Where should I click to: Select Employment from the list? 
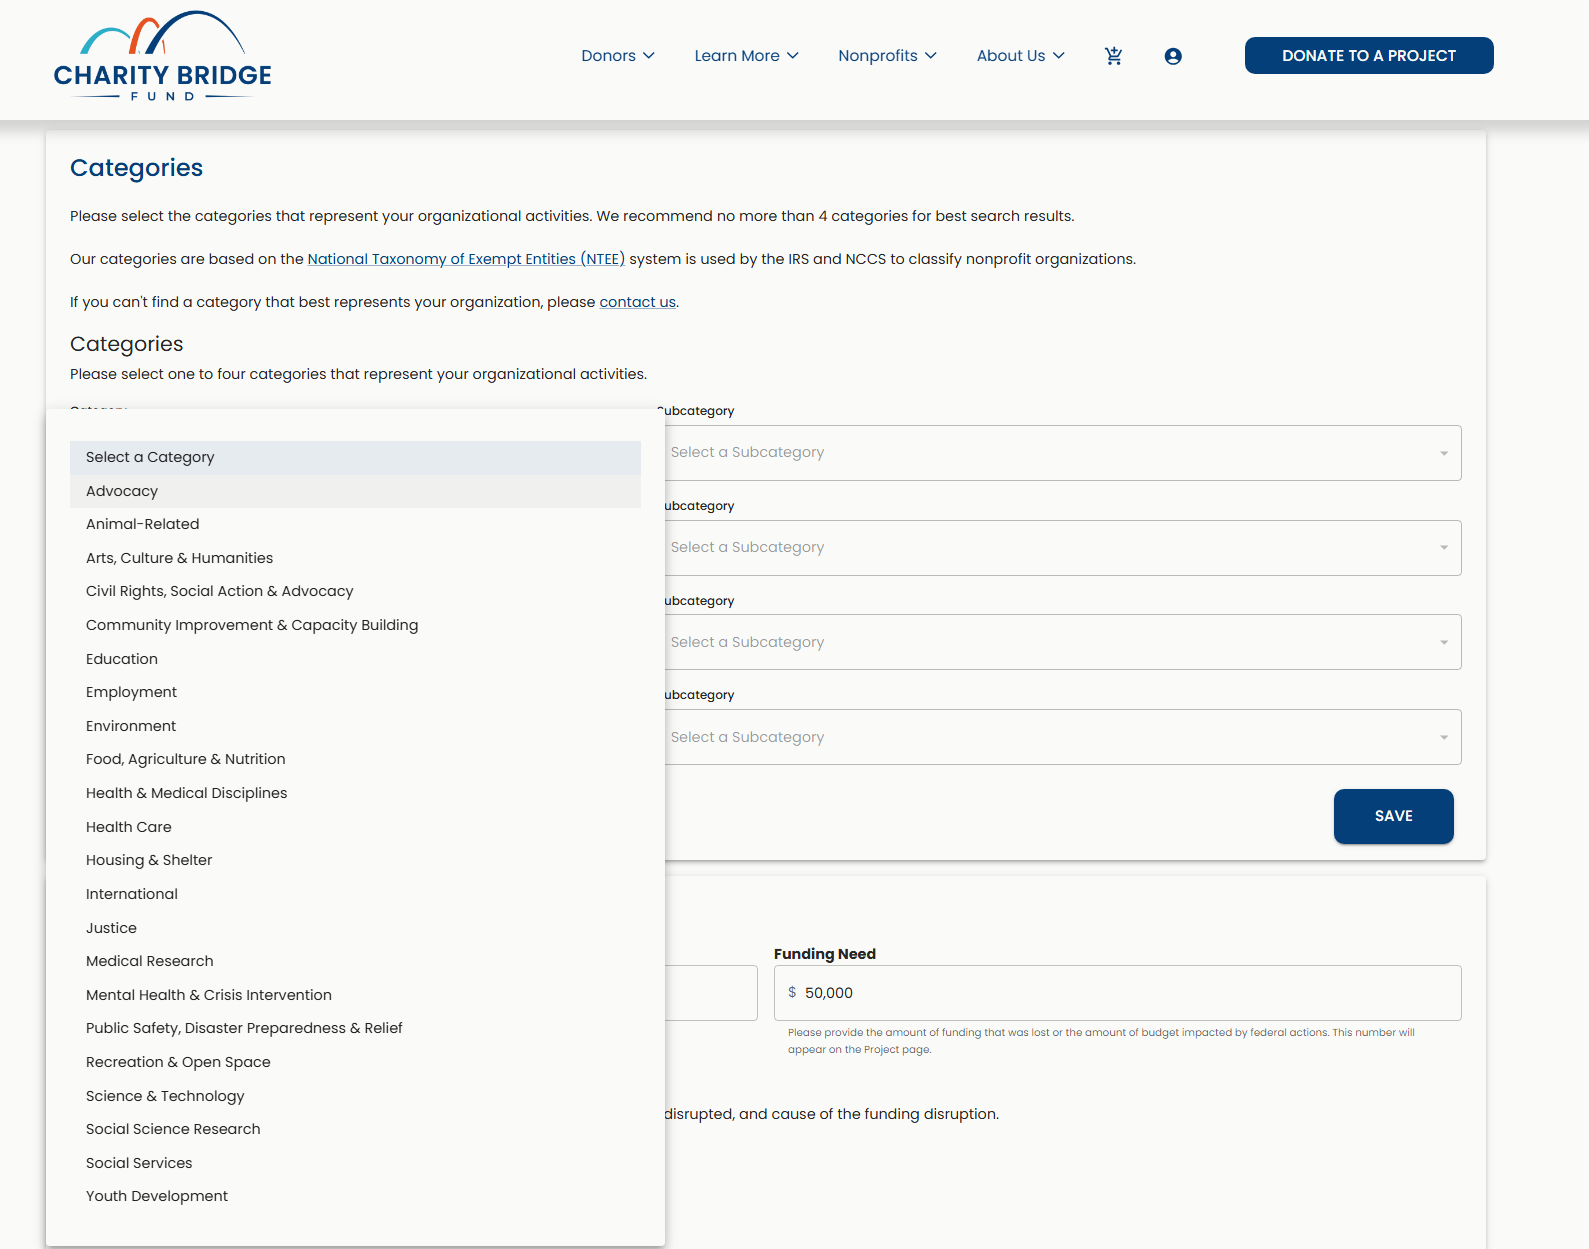355,692
